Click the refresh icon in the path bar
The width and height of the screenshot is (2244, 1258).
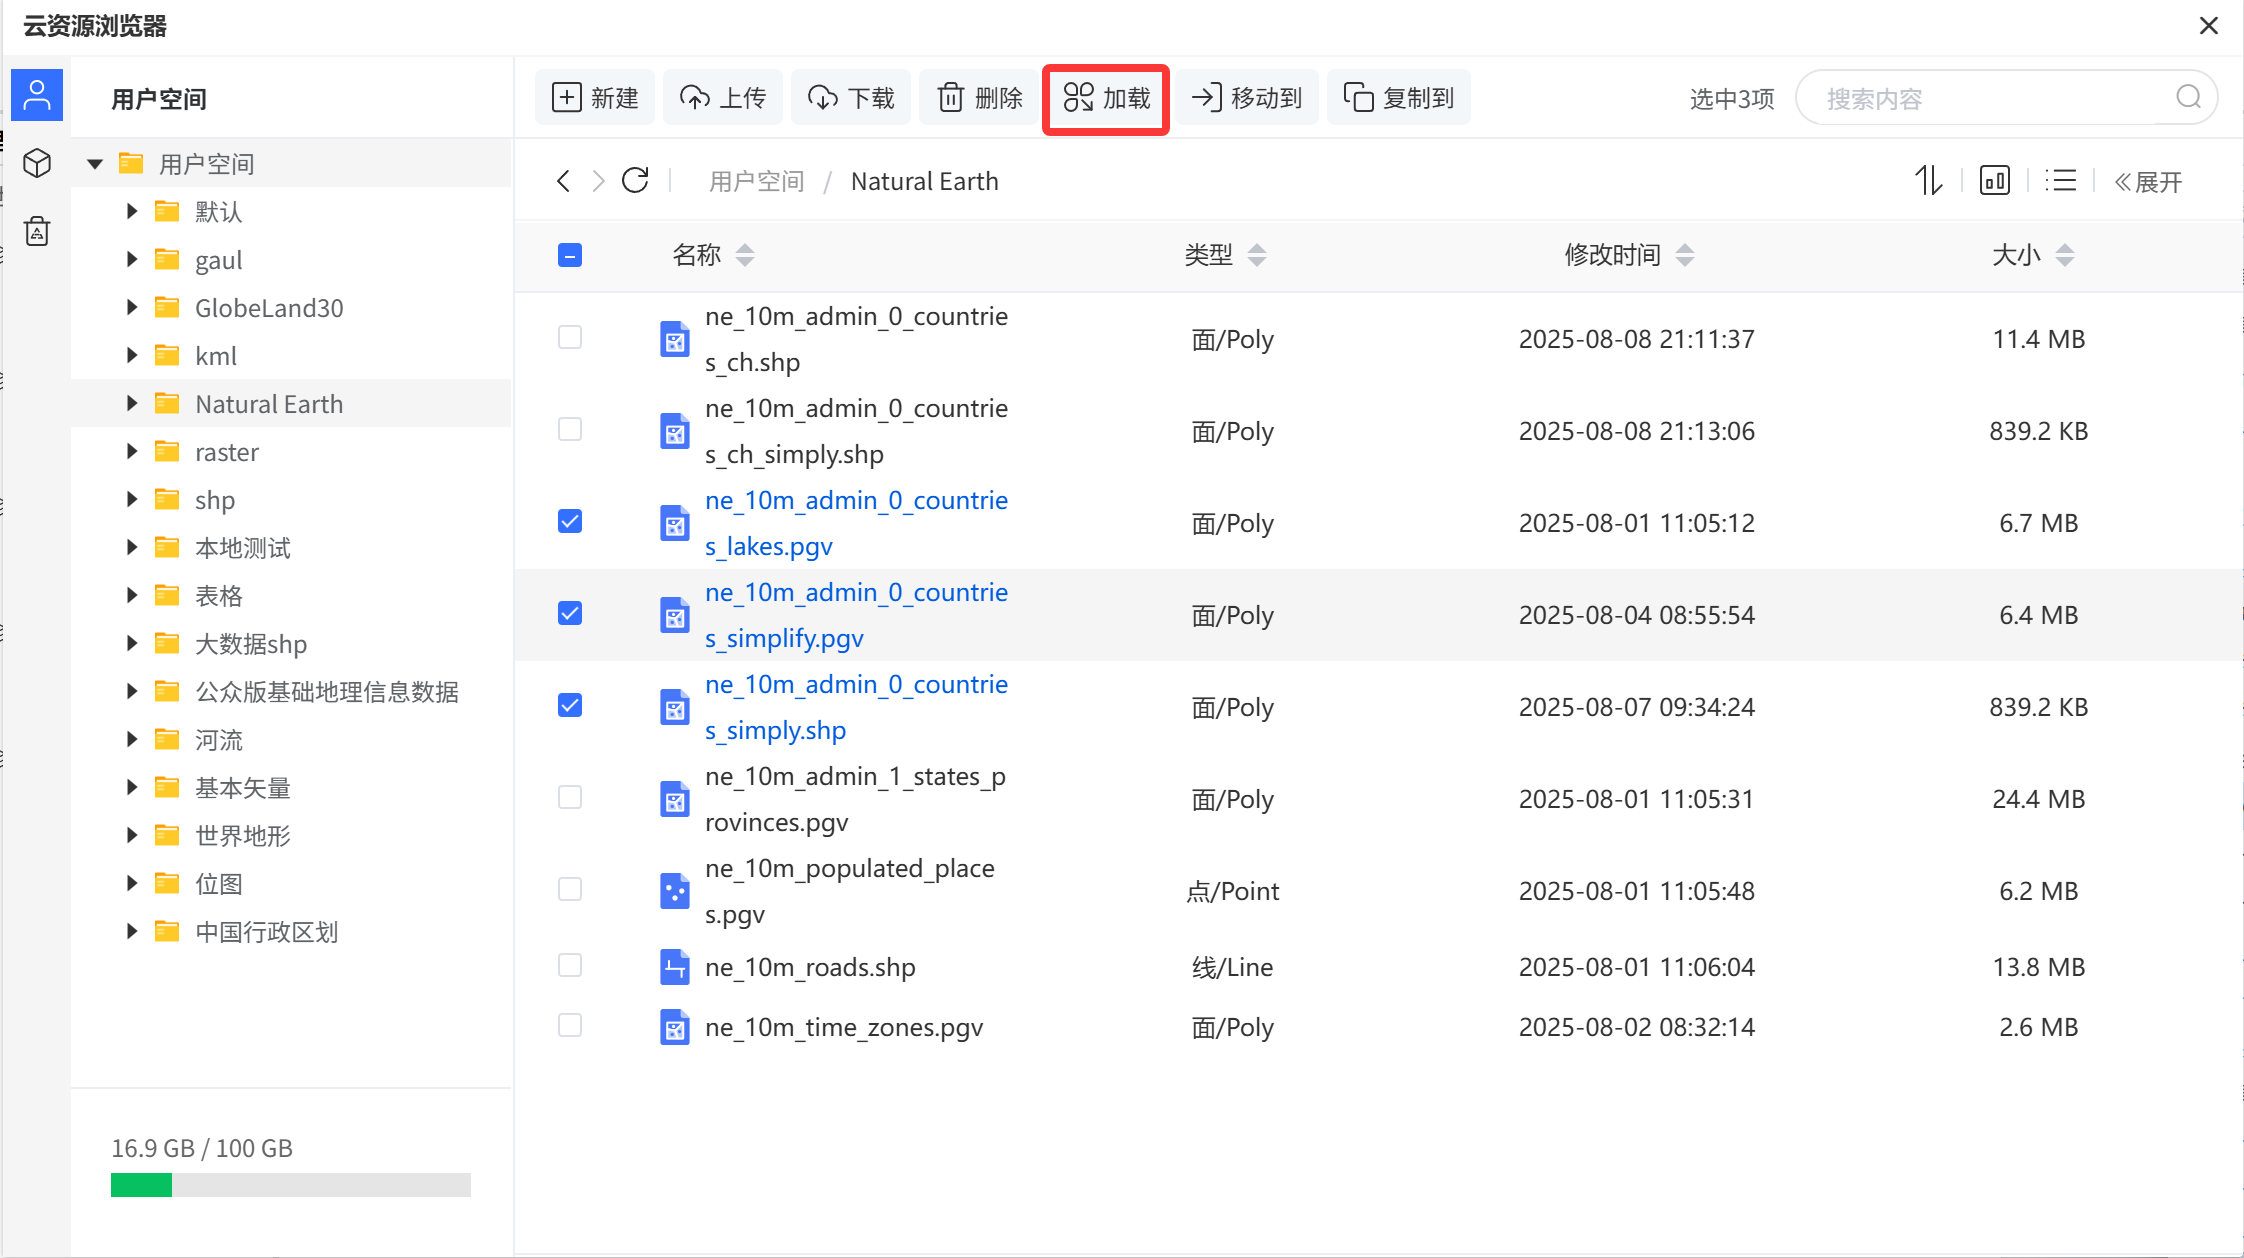pyautogui.click(x=635, y=181)
